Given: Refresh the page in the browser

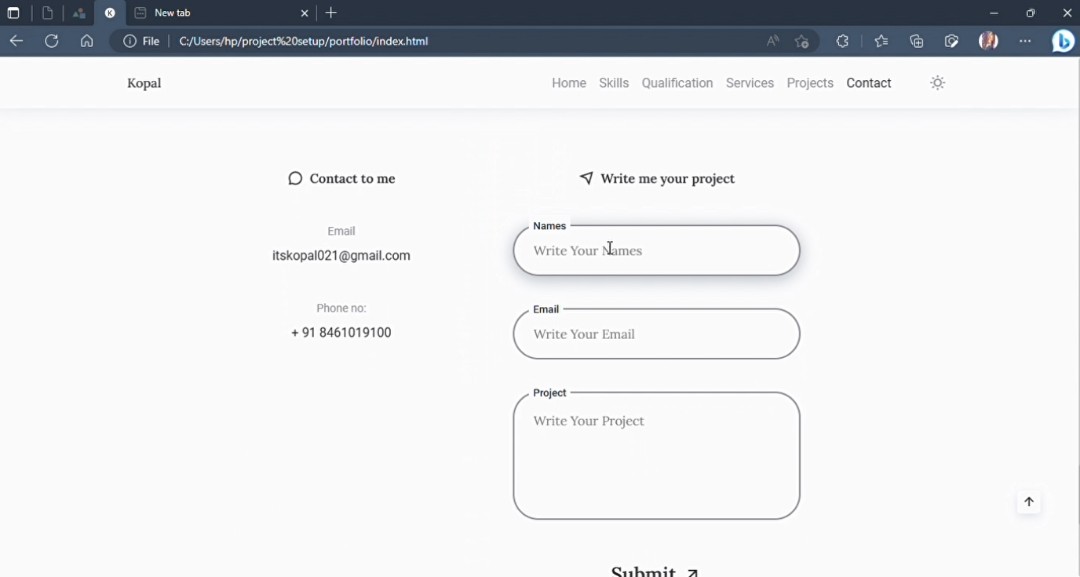Looking at the screenshot, I should pyautogui.click(x=52, y=41).
